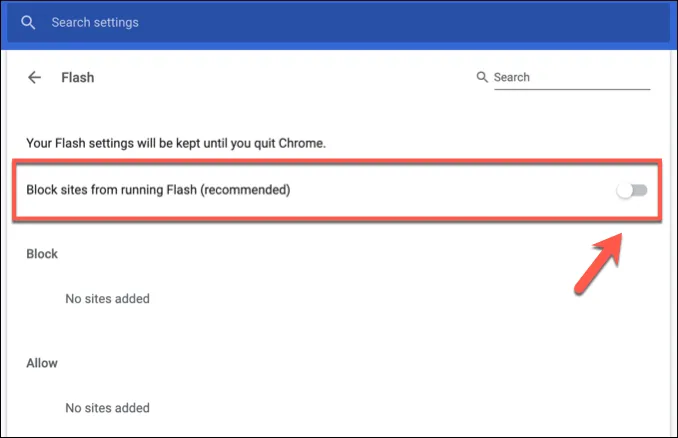Click the Flash settings kept until quit notice

click(190, 144)
